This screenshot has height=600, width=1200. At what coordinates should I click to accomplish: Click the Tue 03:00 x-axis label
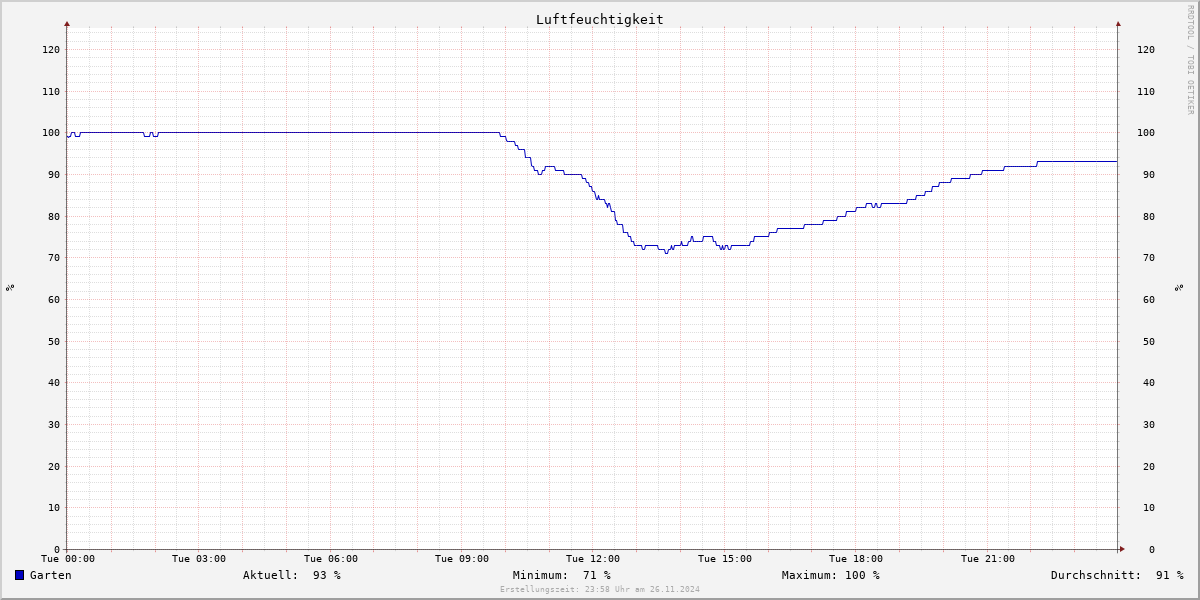pos(199,559)
